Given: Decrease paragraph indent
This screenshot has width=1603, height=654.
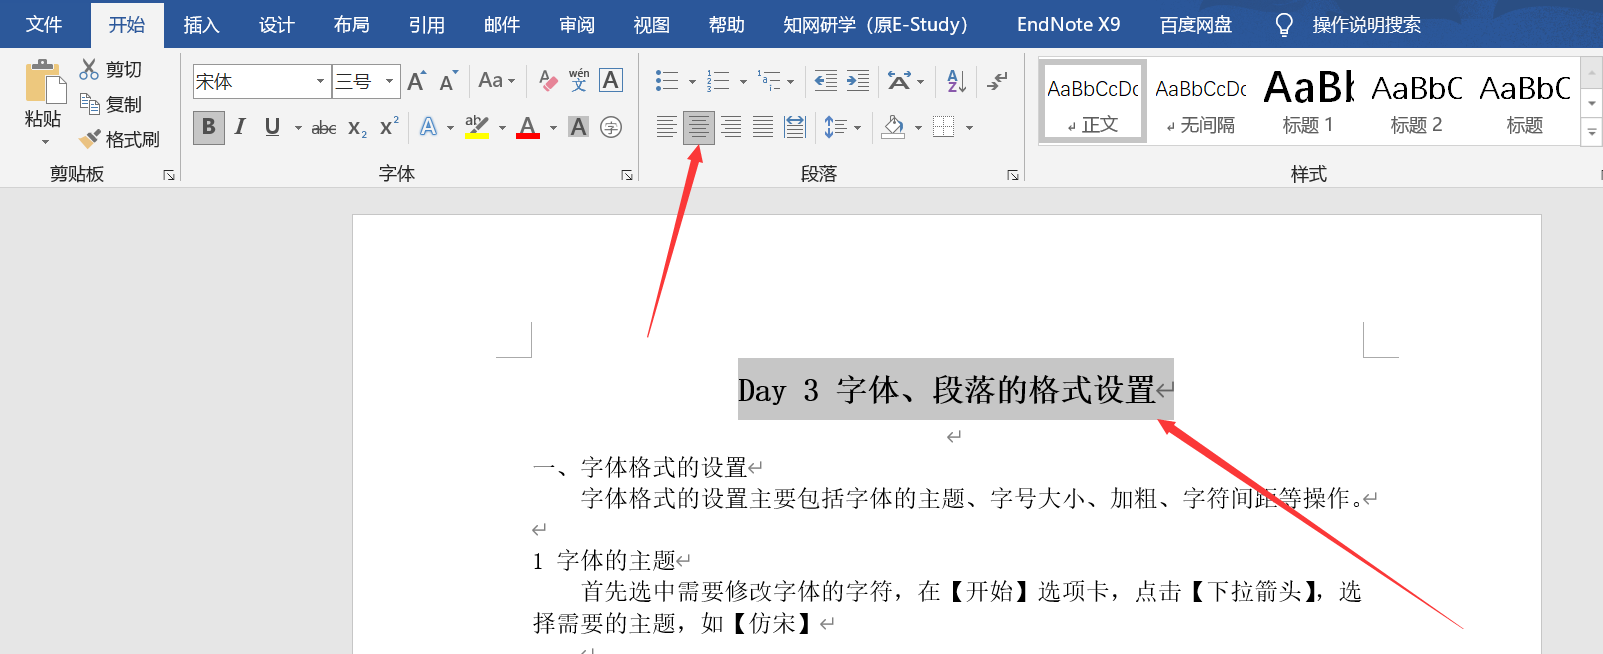Looking at the screenshot, I should click(x=826, y=81).
